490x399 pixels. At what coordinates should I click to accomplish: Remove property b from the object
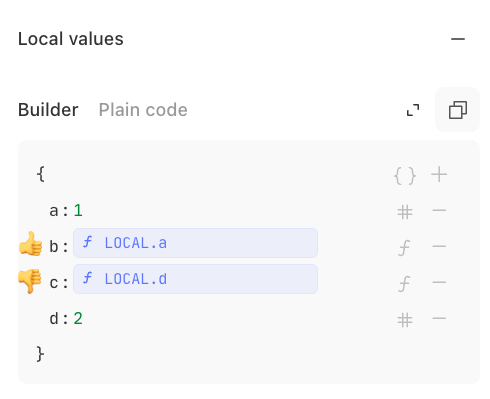pos(439,246)
